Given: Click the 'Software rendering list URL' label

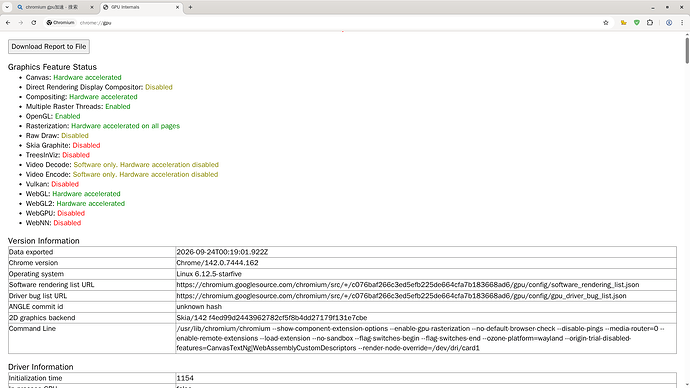Looking at the screenshot, I should (x=51, y=285).
